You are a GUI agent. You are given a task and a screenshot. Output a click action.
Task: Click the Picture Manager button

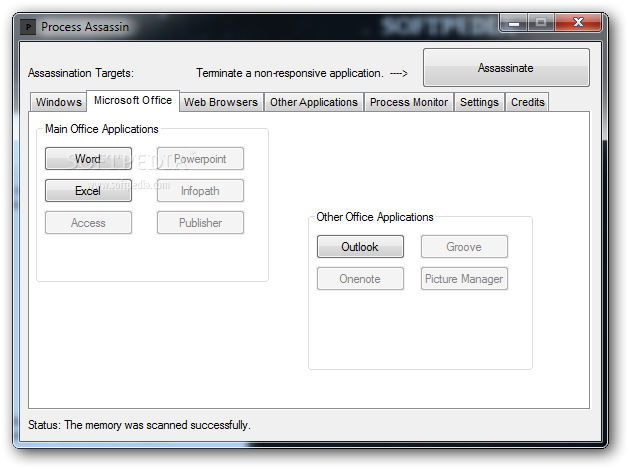464,278
